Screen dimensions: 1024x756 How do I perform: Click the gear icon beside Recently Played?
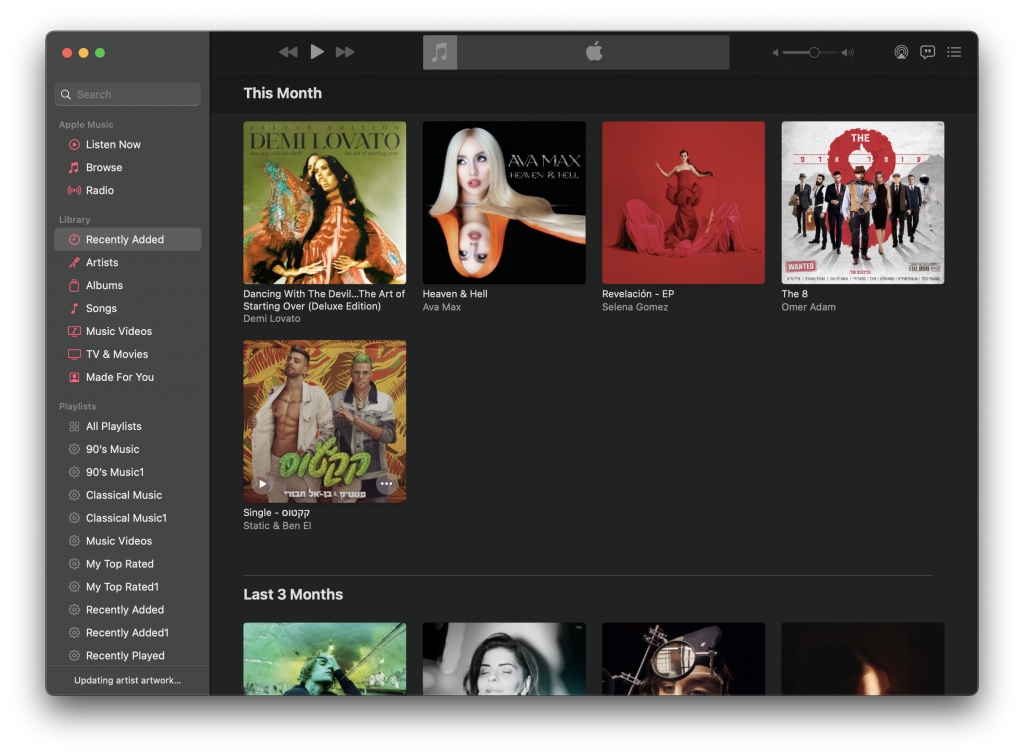(x=74, y=655)
